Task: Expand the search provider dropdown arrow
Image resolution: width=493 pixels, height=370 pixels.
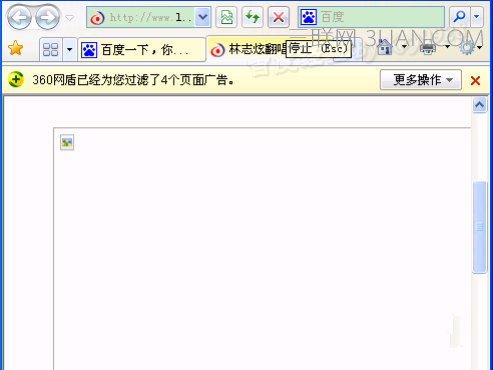Action: pyautogui.click(x=477, y=17)
